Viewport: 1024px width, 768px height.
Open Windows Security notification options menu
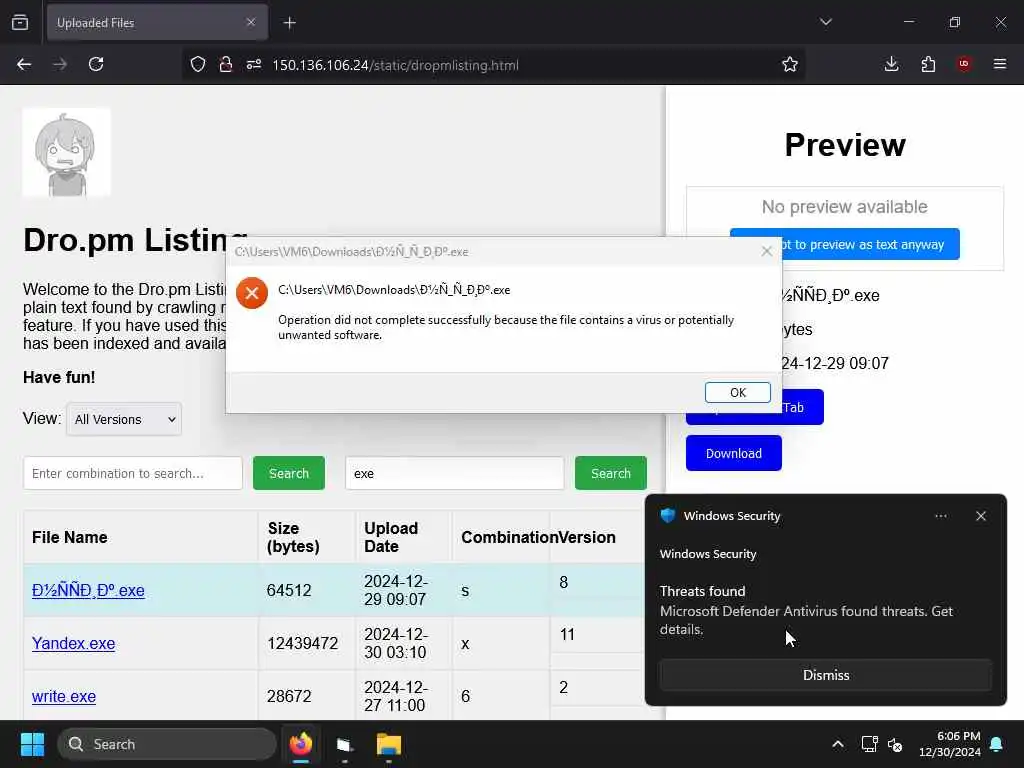940,516
